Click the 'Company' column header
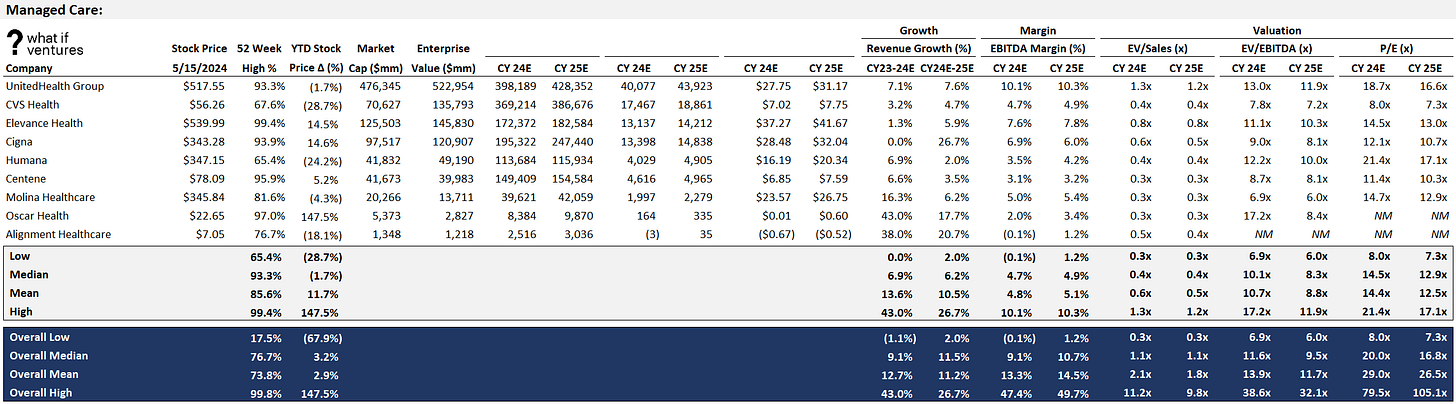 tap(29, 68)
